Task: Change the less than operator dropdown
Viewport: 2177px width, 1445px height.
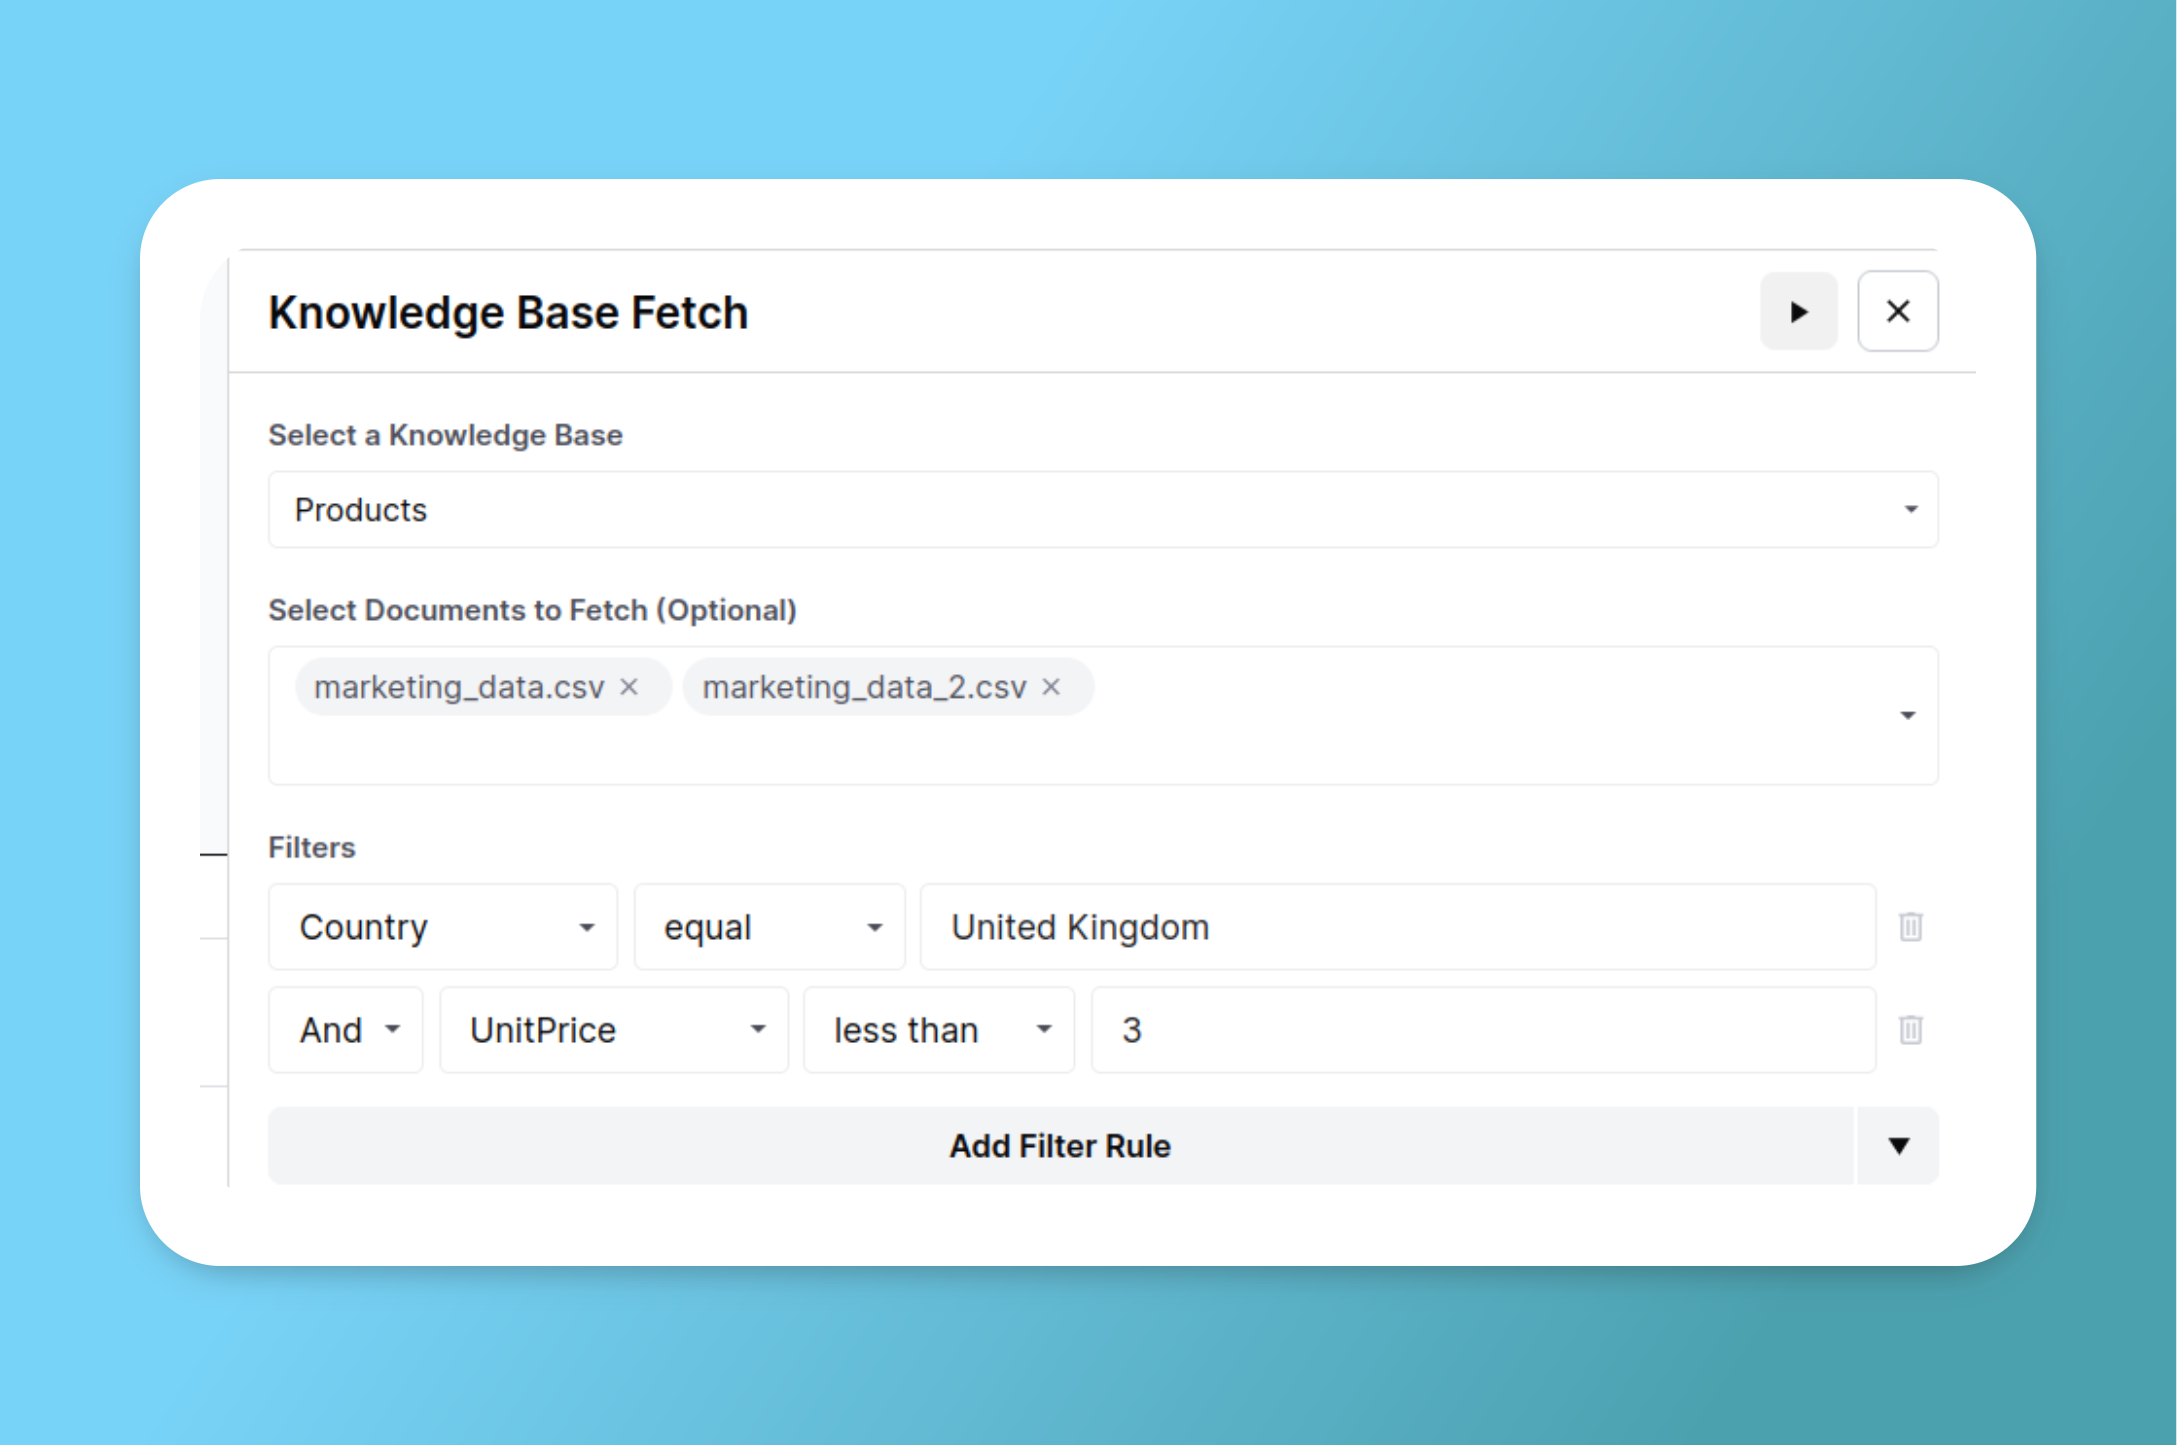Action: click(x=938, y=1030)
